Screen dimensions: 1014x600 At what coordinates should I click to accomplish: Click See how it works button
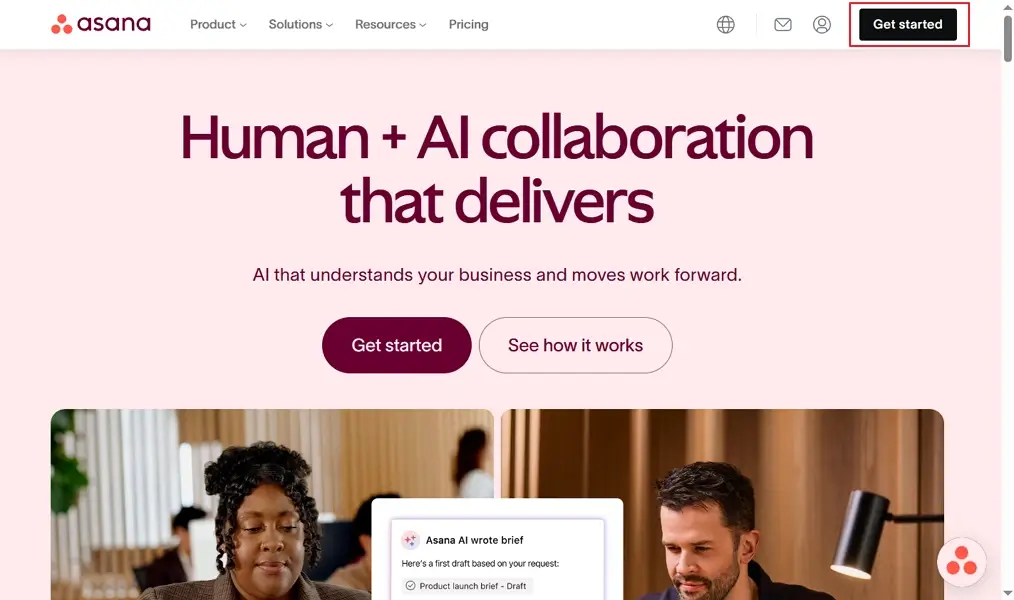576,345
